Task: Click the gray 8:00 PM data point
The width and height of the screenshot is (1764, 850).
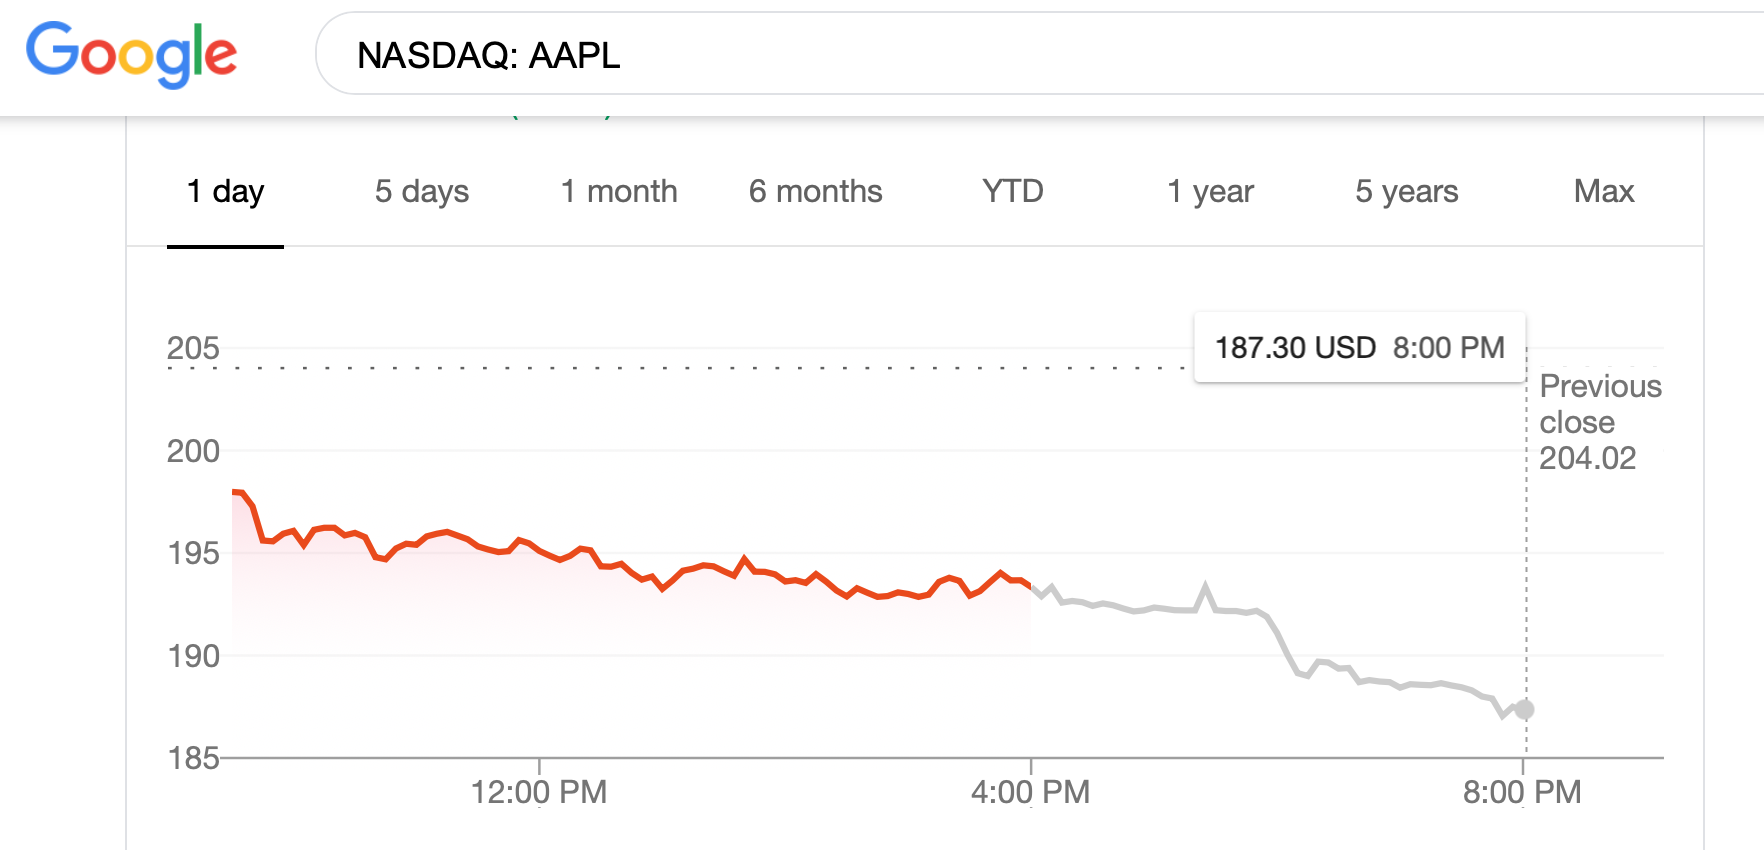Action: click(1524, 709)
